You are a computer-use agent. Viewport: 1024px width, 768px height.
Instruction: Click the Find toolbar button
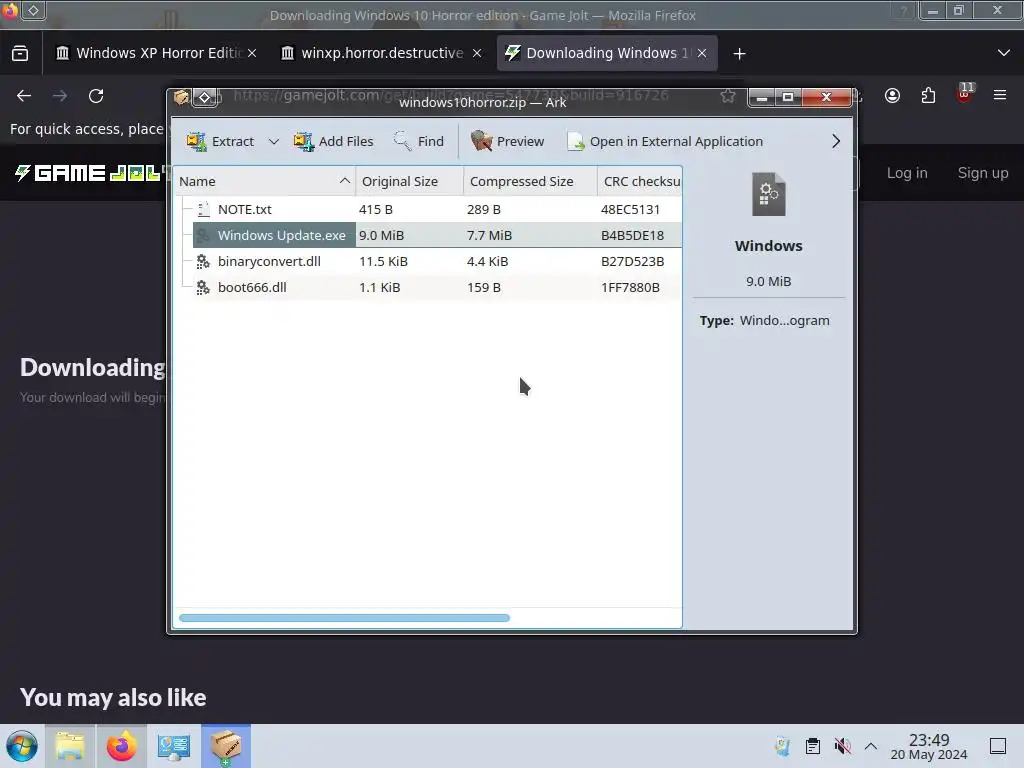(419, 141)
